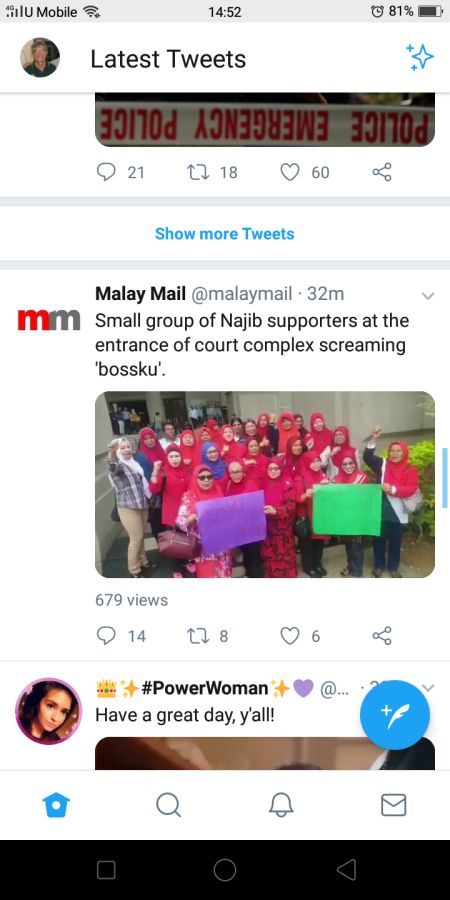Share the police tape tweet
The width and height of the screenshot is (450, 900).
382,172
